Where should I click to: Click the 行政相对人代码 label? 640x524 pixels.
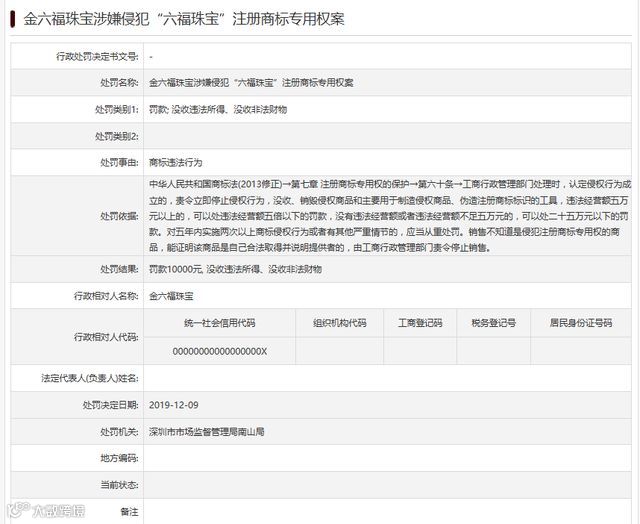click(106, 337)
